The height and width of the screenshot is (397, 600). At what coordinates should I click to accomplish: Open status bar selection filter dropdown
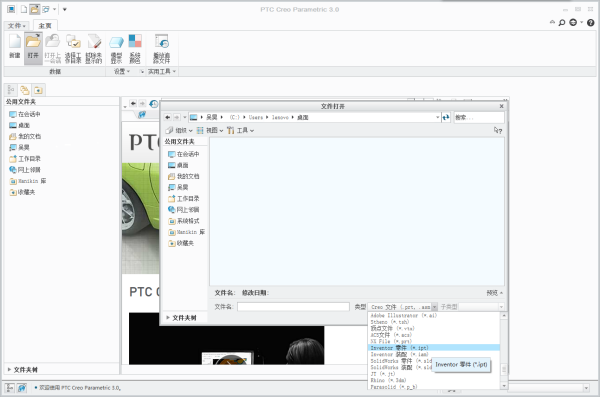[x=586, y=388]
